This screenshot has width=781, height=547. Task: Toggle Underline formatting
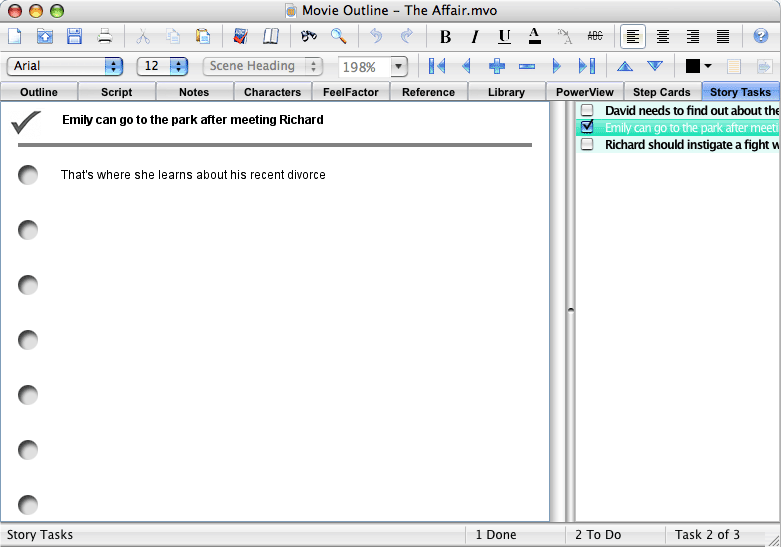(x=505, y=36)
